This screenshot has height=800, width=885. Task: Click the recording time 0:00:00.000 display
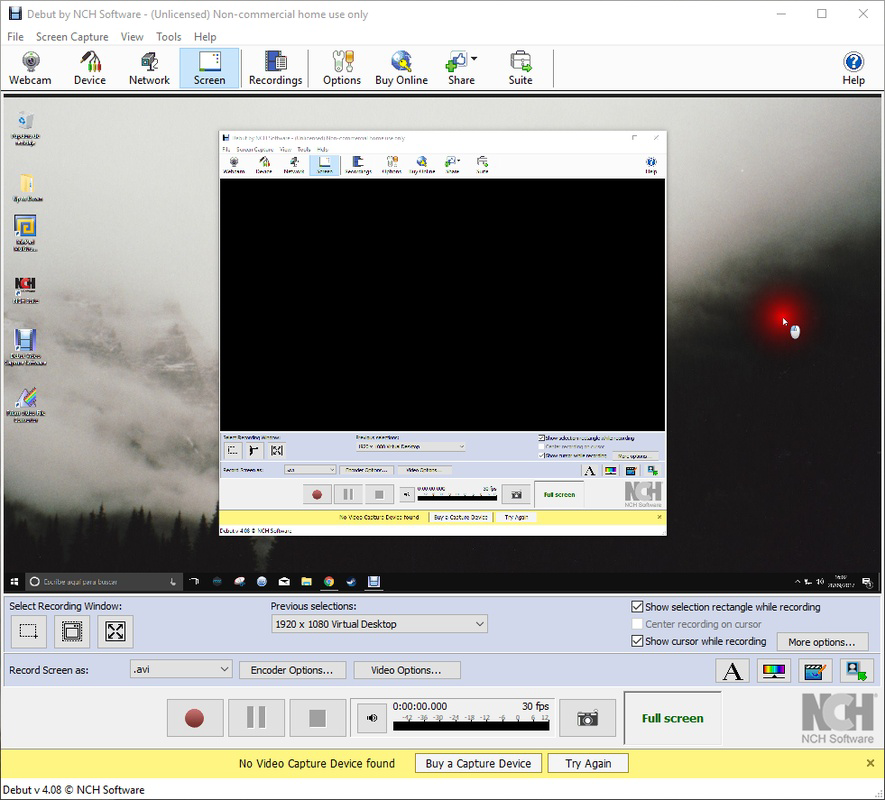[420, 706]
